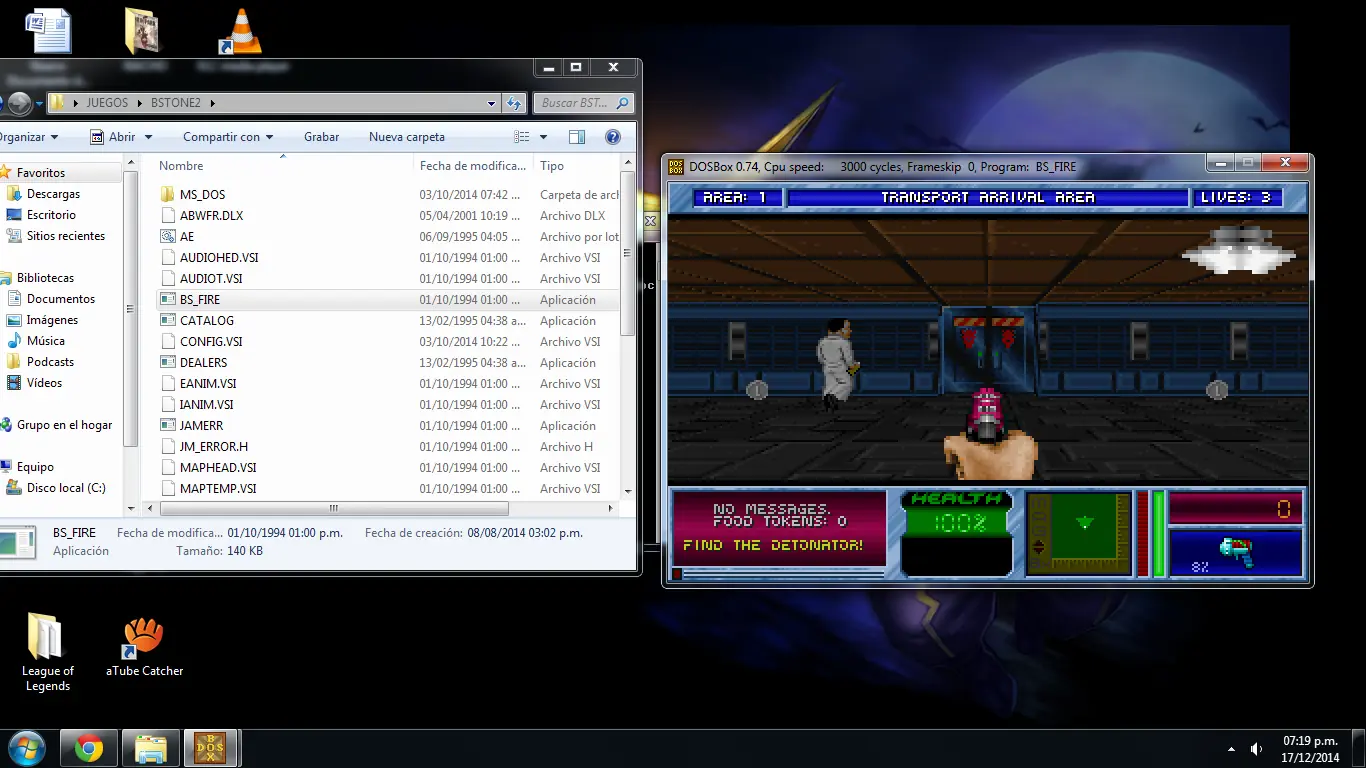Select the DEALERS application file
This screenshot has width=1366, height=768.
203,363
